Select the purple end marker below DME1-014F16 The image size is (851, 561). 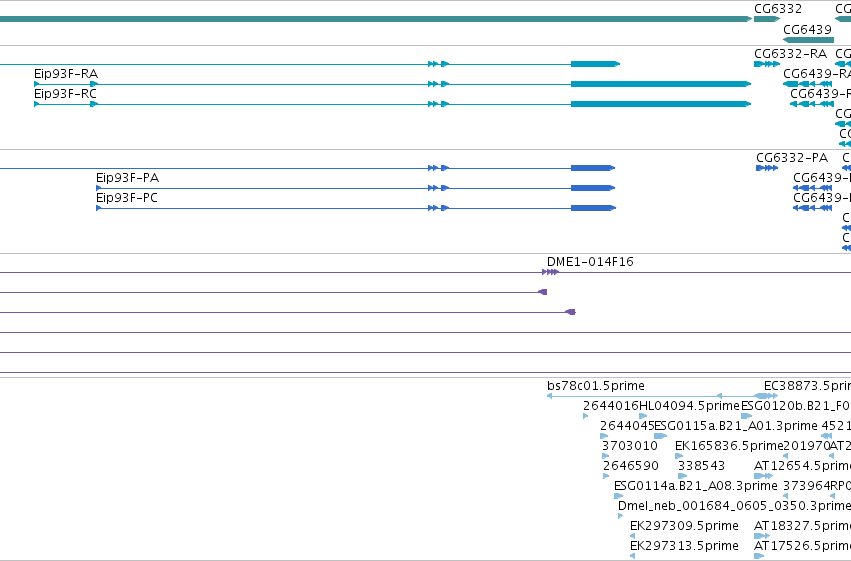click(x=543, y=292)
